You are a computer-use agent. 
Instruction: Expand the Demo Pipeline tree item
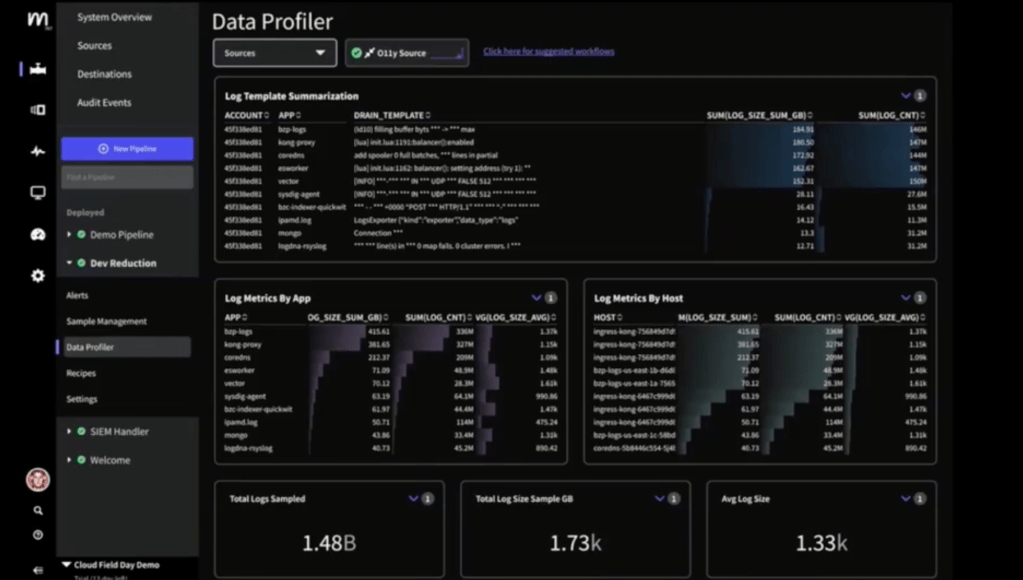tap(69, 235)
